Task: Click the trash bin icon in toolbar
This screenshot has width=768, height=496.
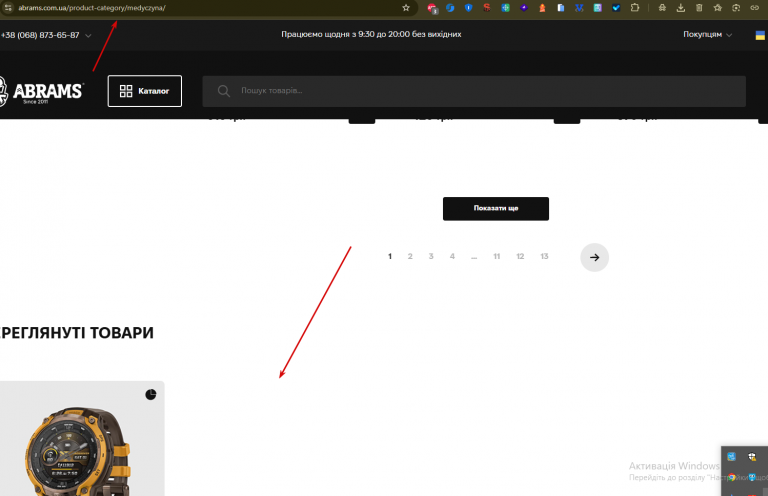Action: 699,8
